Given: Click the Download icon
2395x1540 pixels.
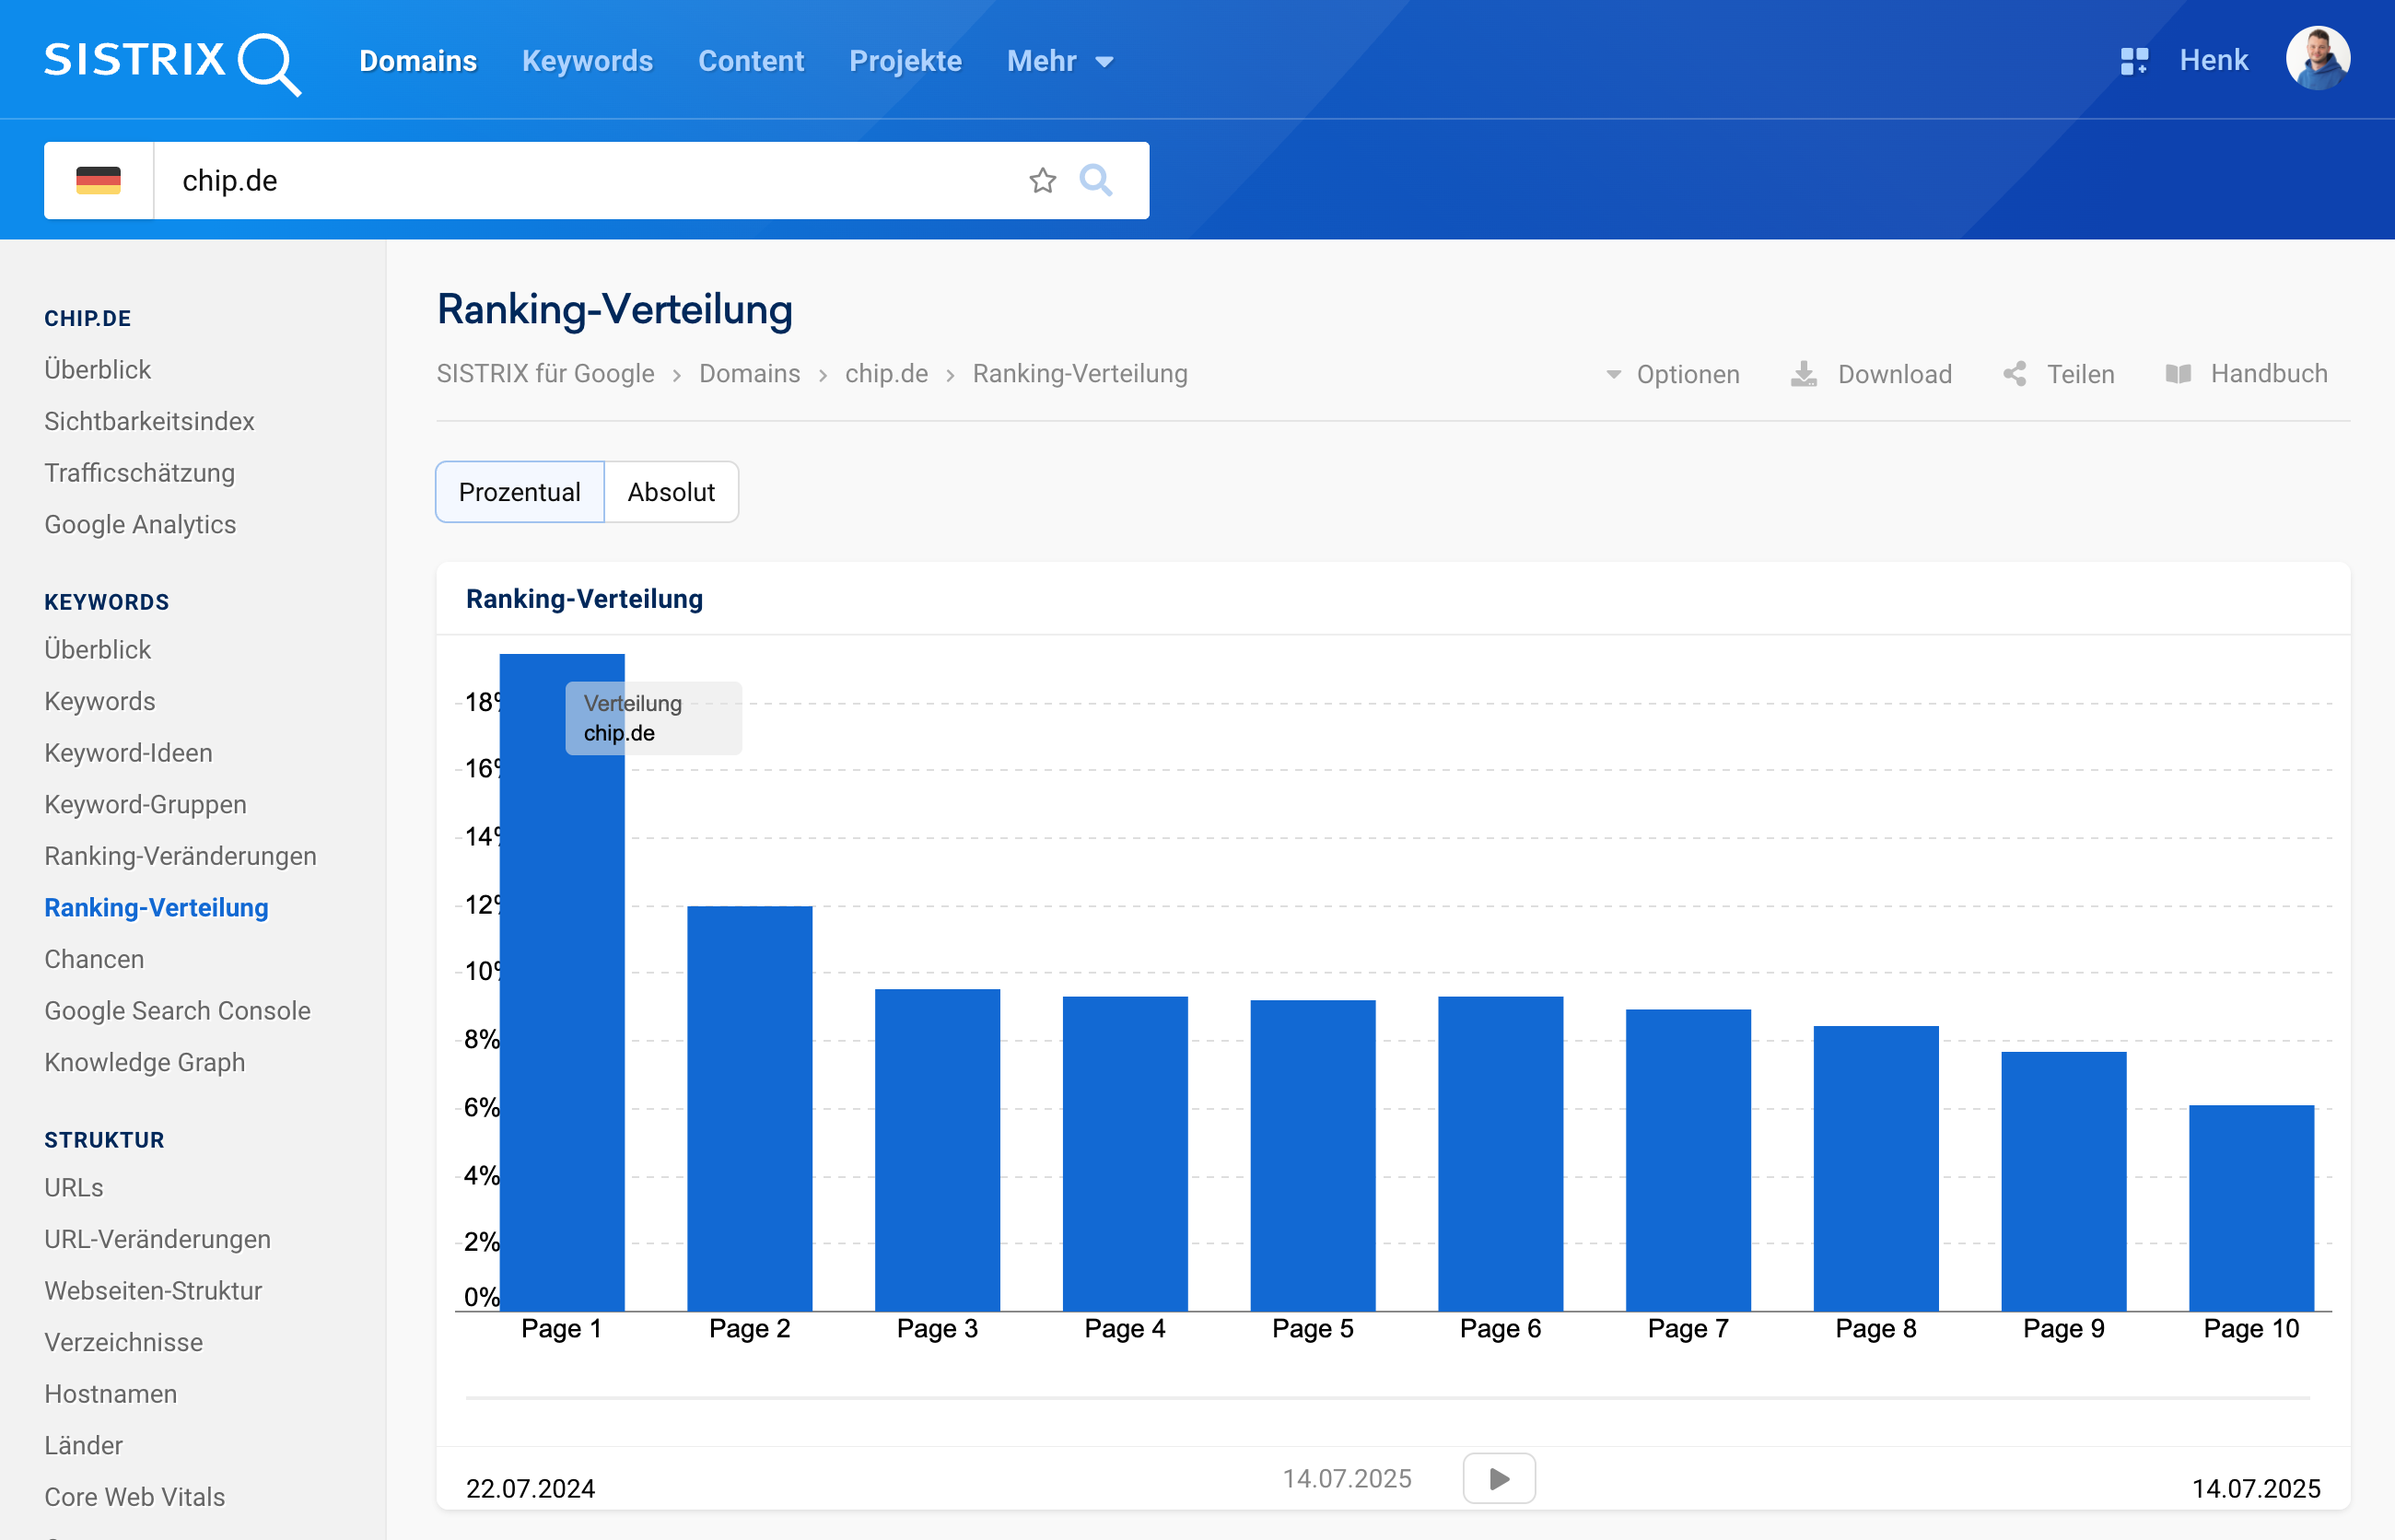Looking at the screenshot, I should click(x=1803, y=374).
